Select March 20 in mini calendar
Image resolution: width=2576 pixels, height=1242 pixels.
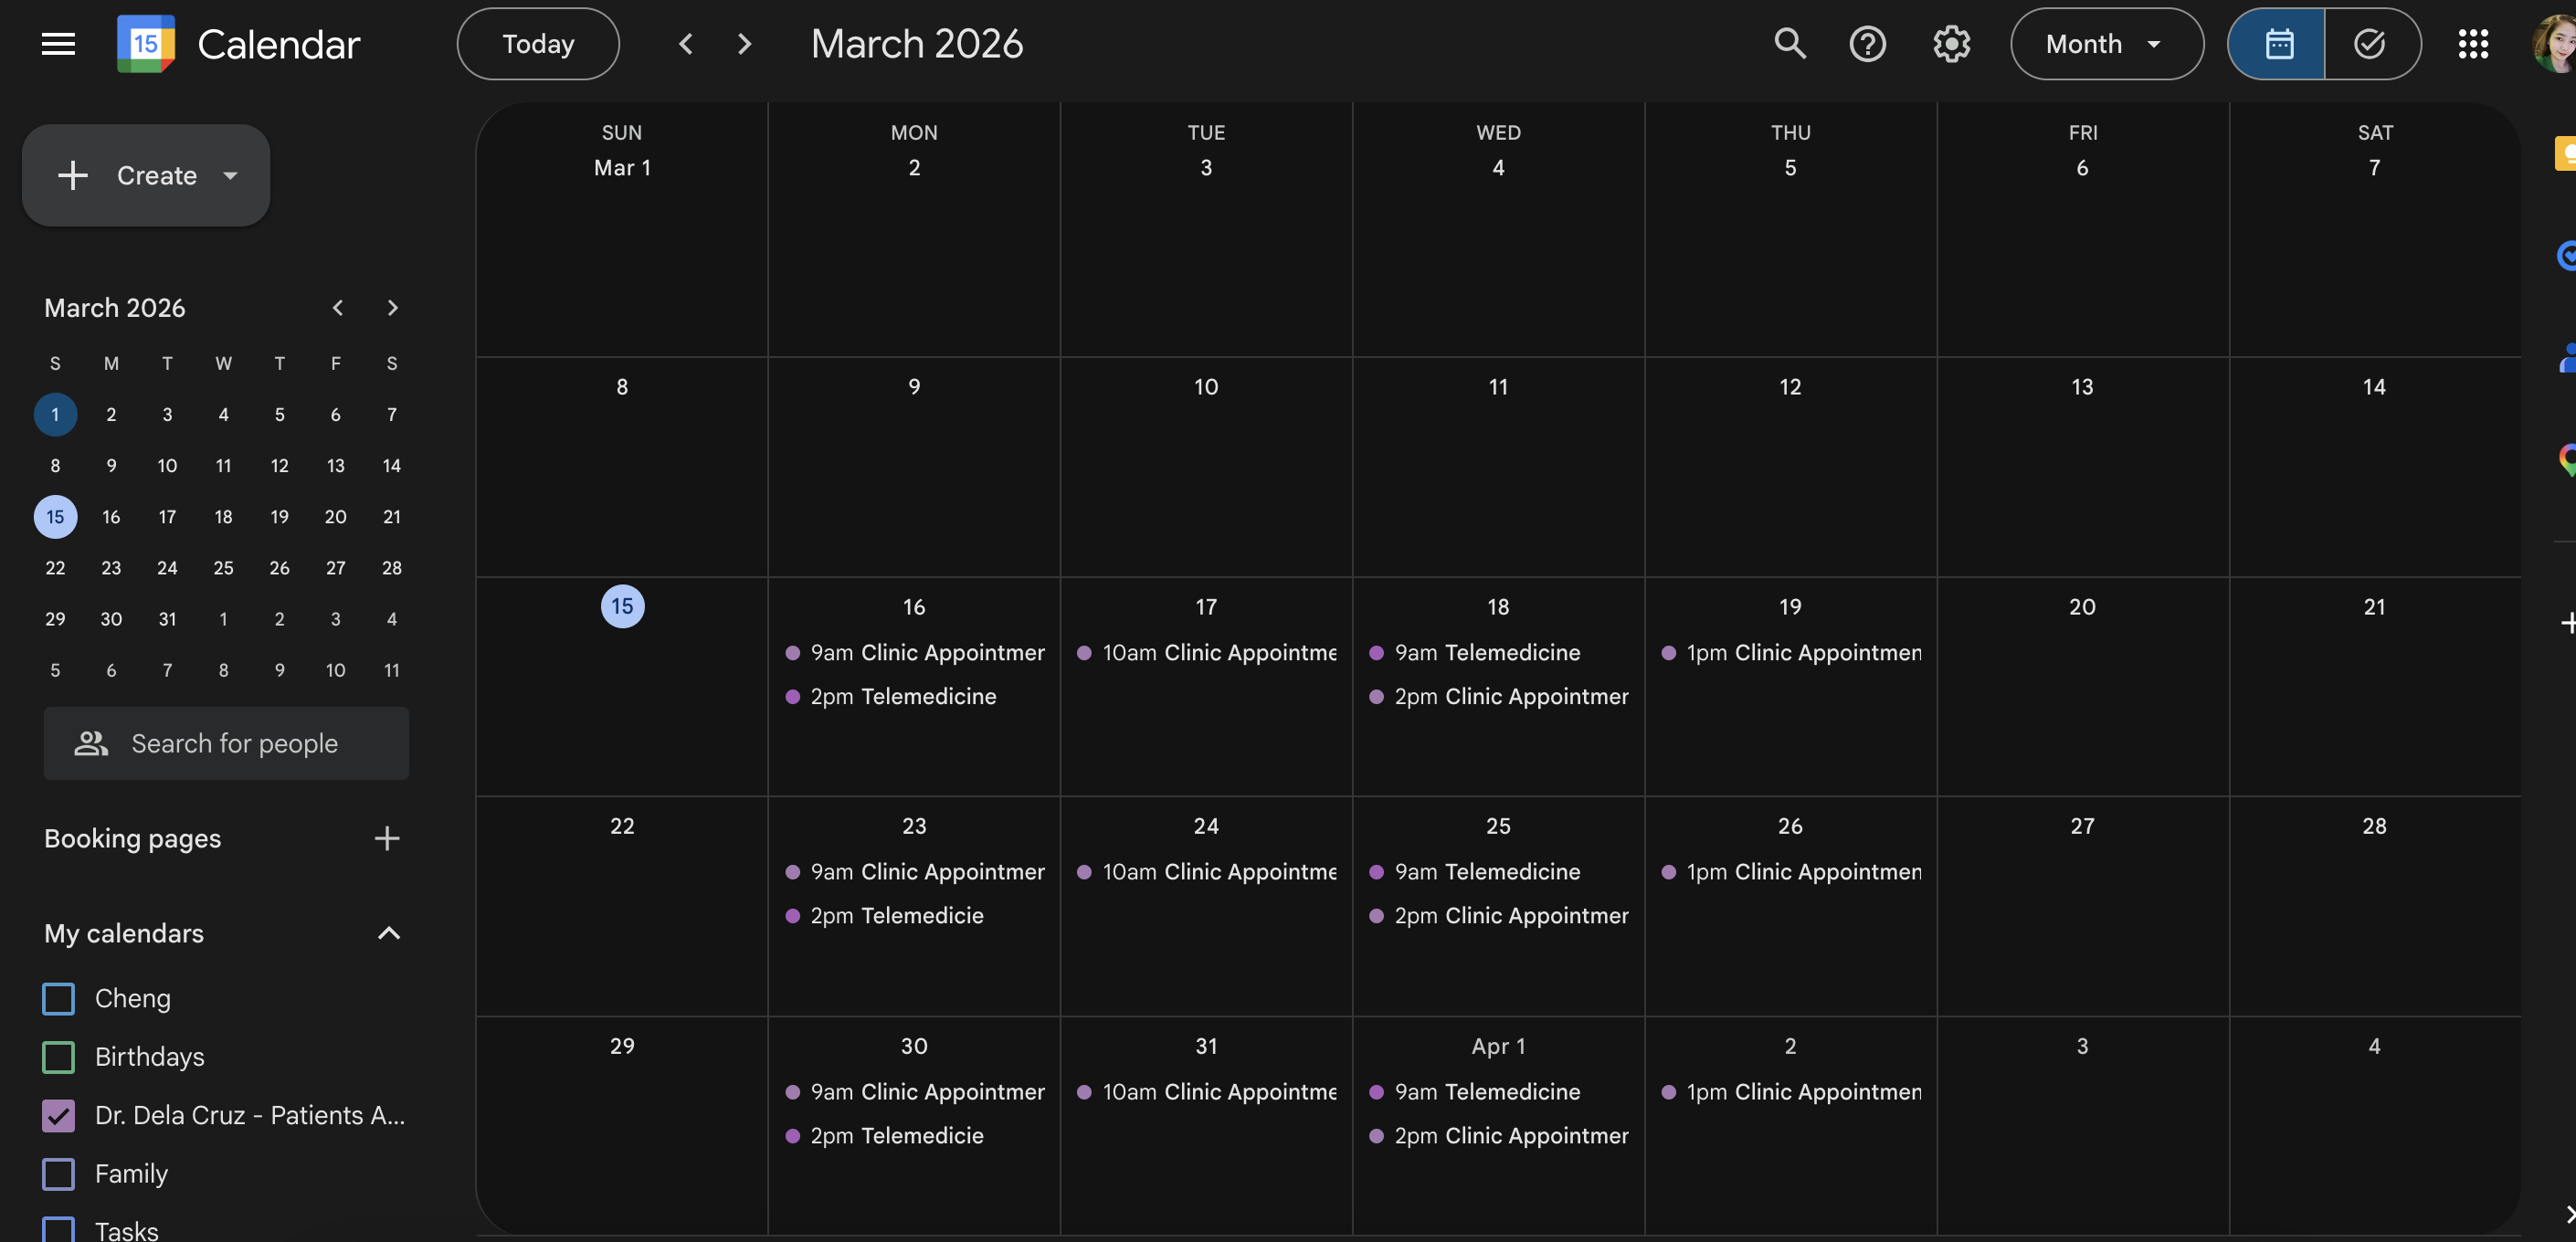[335, 517]
